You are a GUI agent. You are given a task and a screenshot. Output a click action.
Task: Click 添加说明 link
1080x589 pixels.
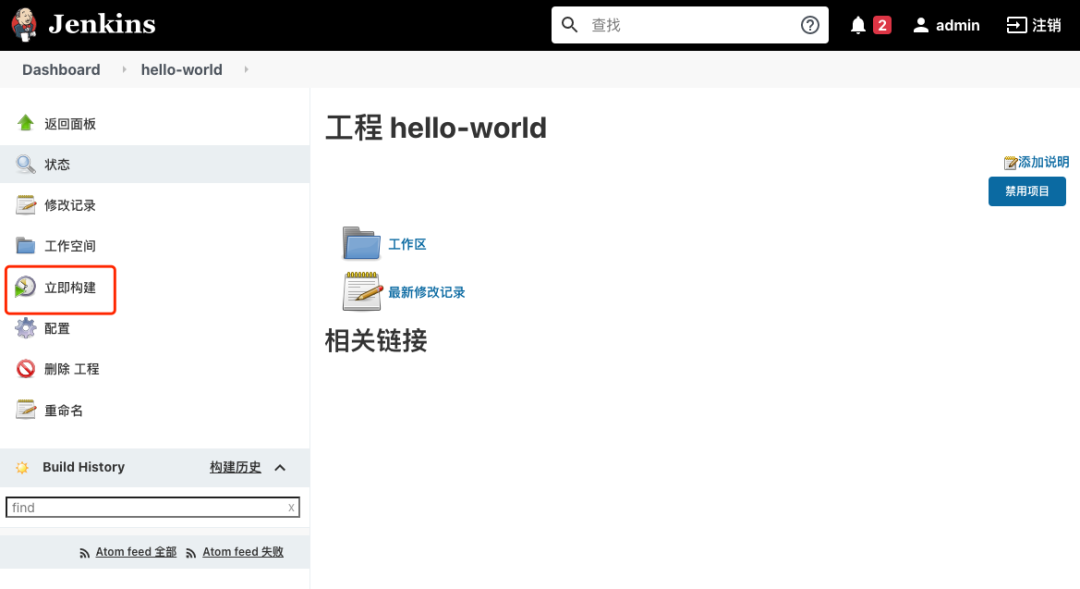click(x=1043, y=162)
